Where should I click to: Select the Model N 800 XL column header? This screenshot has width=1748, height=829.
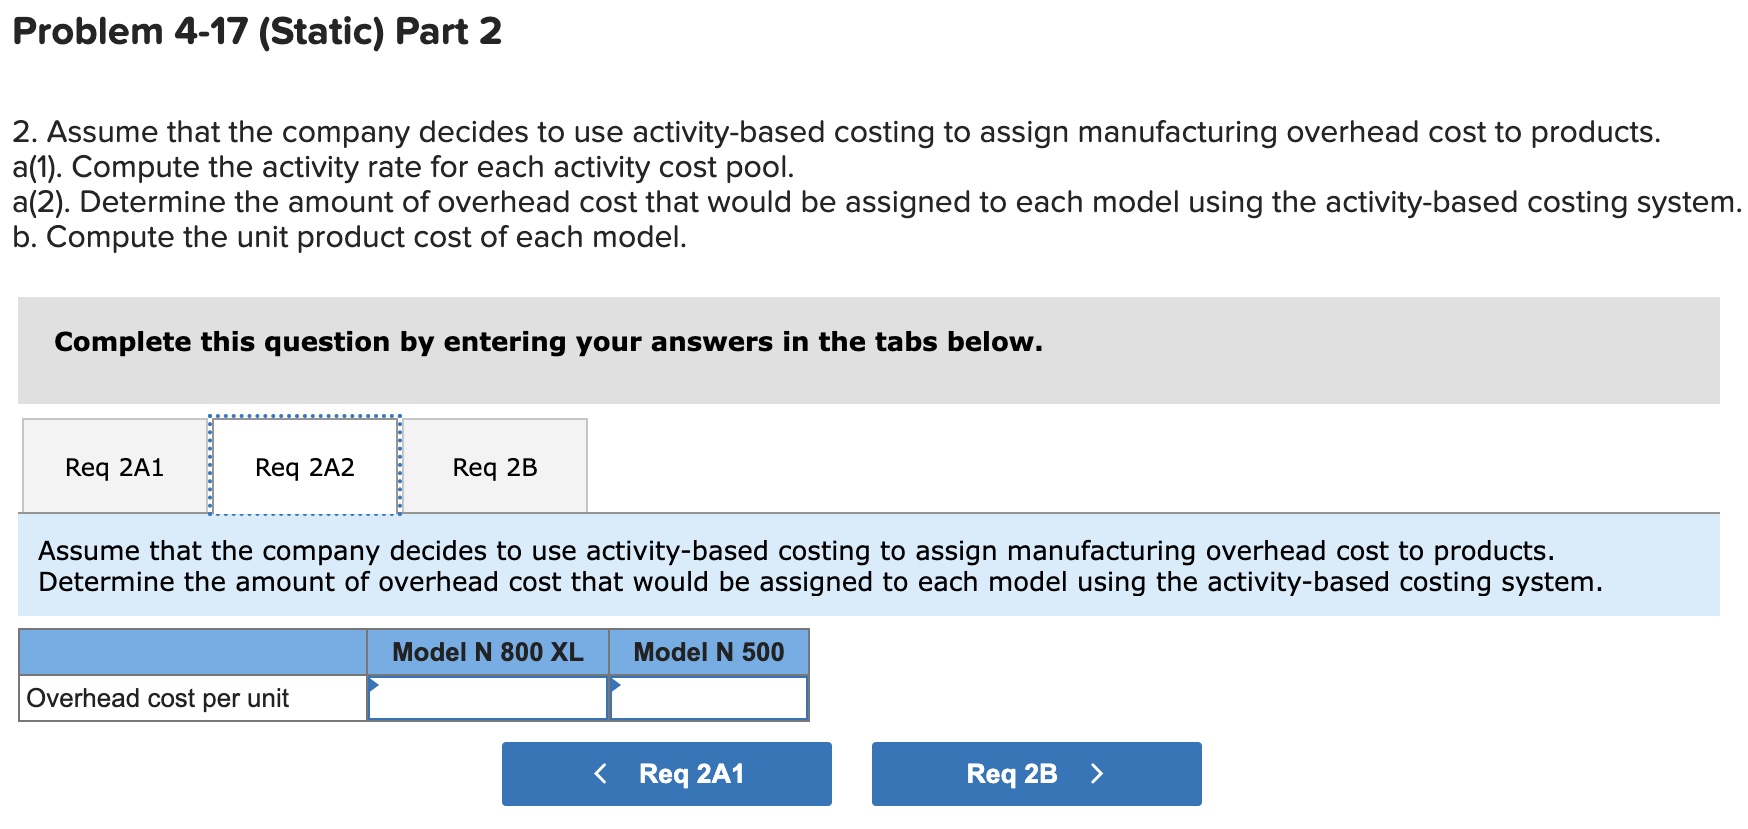click(489, 652)
